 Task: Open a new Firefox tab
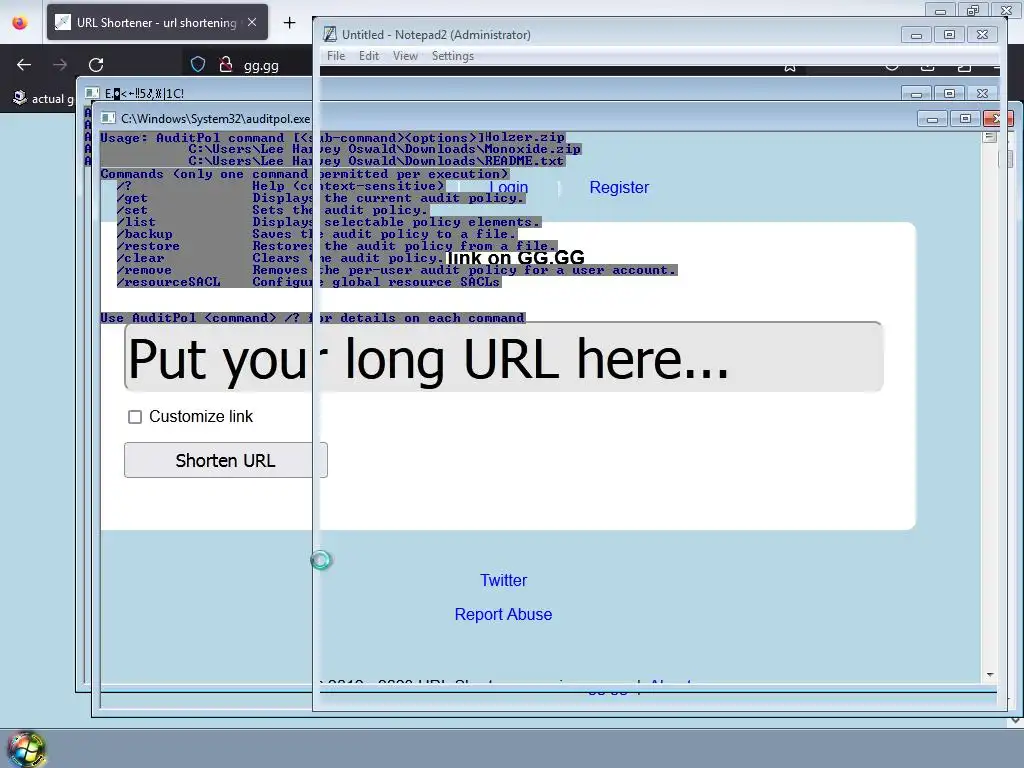pyautogui.click(x=289, y=23)
